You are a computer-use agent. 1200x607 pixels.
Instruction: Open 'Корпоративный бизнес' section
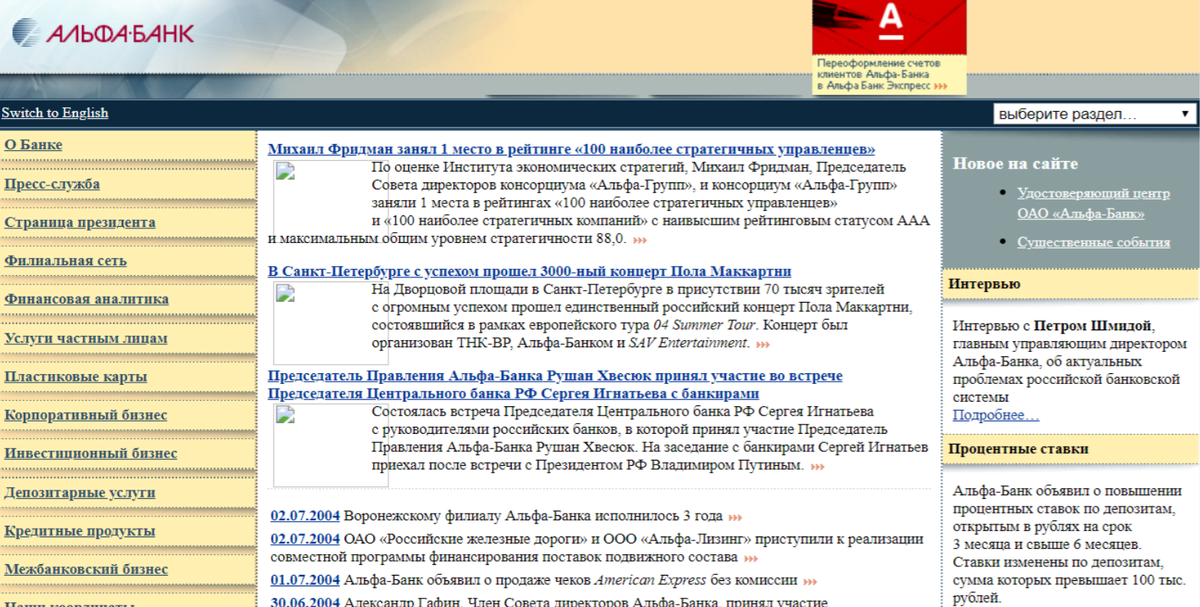(x=86, y=415)
